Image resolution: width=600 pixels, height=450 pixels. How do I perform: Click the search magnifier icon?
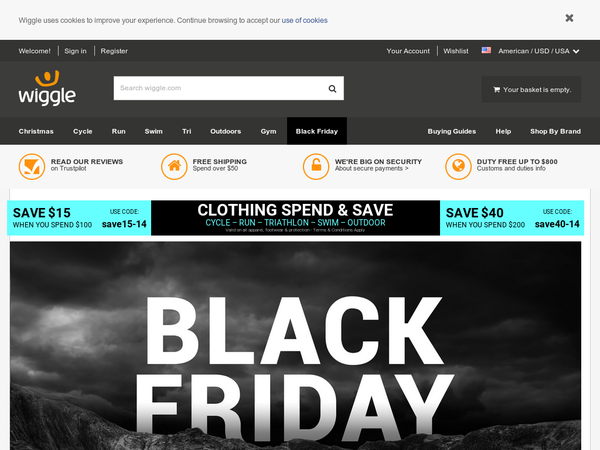click(332, 89)
